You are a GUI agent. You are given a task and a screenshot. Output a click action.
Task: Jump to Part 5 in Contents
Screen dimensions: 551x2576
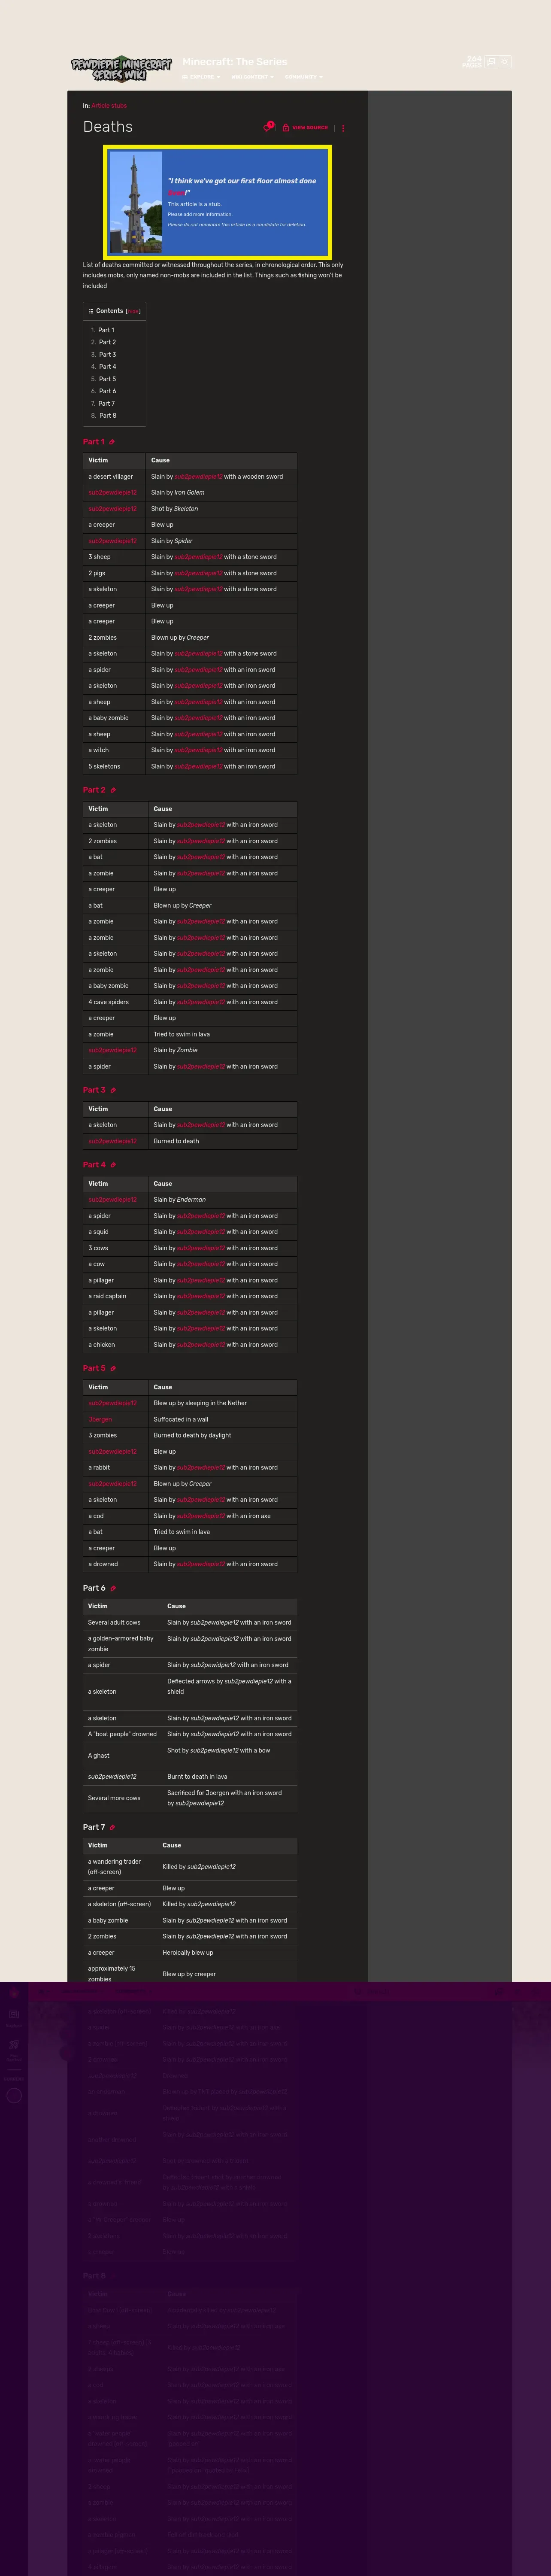(107, 379)
